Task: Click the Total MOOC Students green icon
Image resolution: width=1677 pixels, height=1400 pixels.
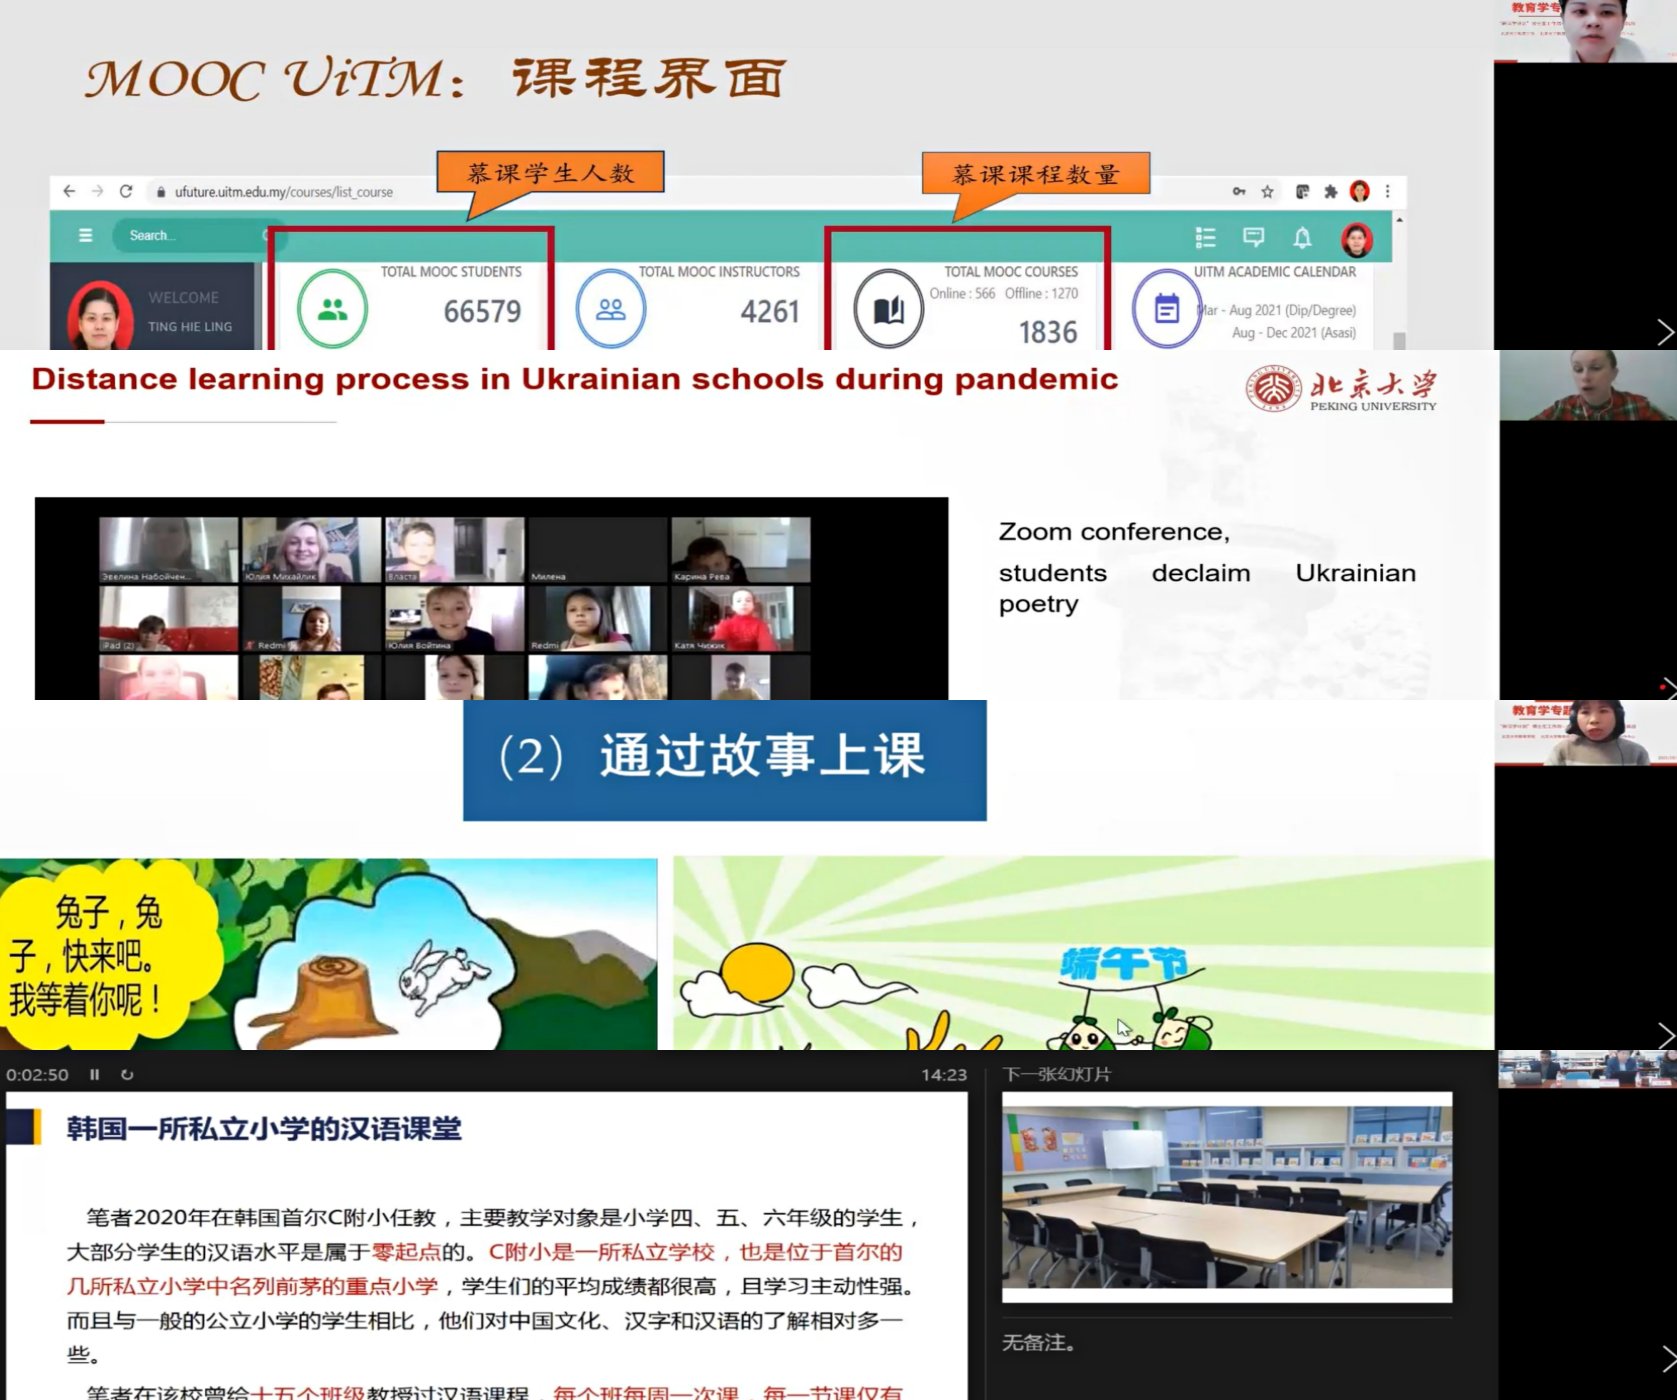Action: pos(332,309)
